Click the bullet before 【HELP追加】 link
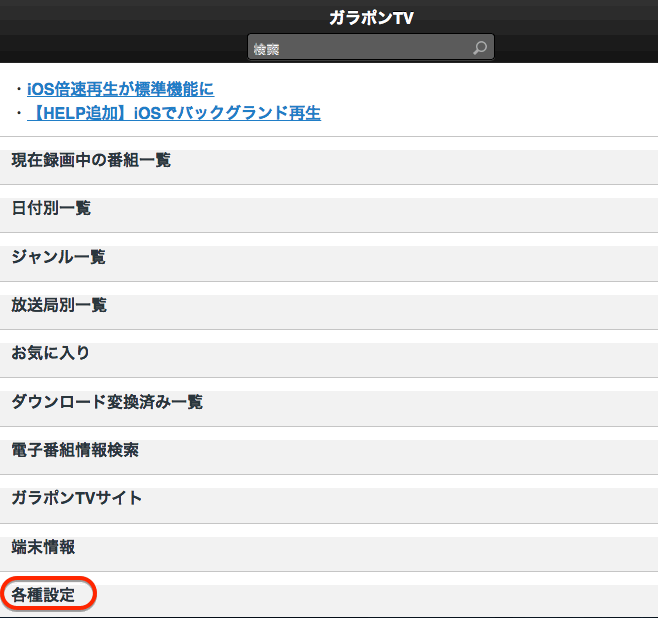The height and width of the screenshot is (618, 658). coord(18,113)
